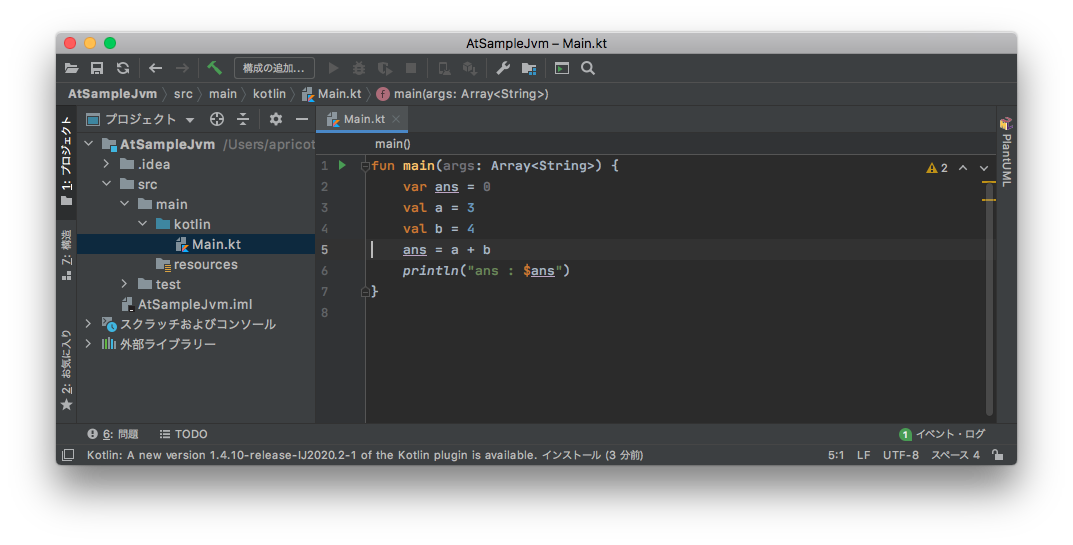Open the プロジェクト view dropdown
Screen dimensions: 1073x545
pyautogui.click(x=190, y=120)
